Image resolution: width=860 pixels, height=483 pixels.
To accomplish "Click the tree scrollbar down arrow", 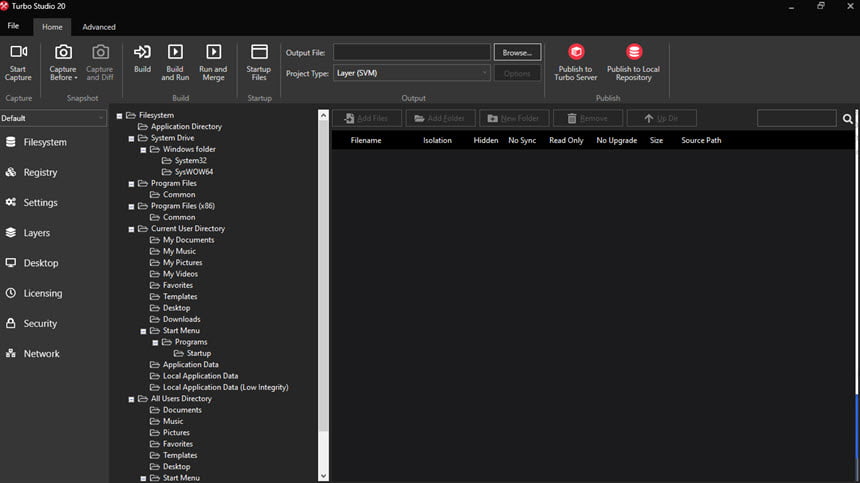I will [323, 476].
